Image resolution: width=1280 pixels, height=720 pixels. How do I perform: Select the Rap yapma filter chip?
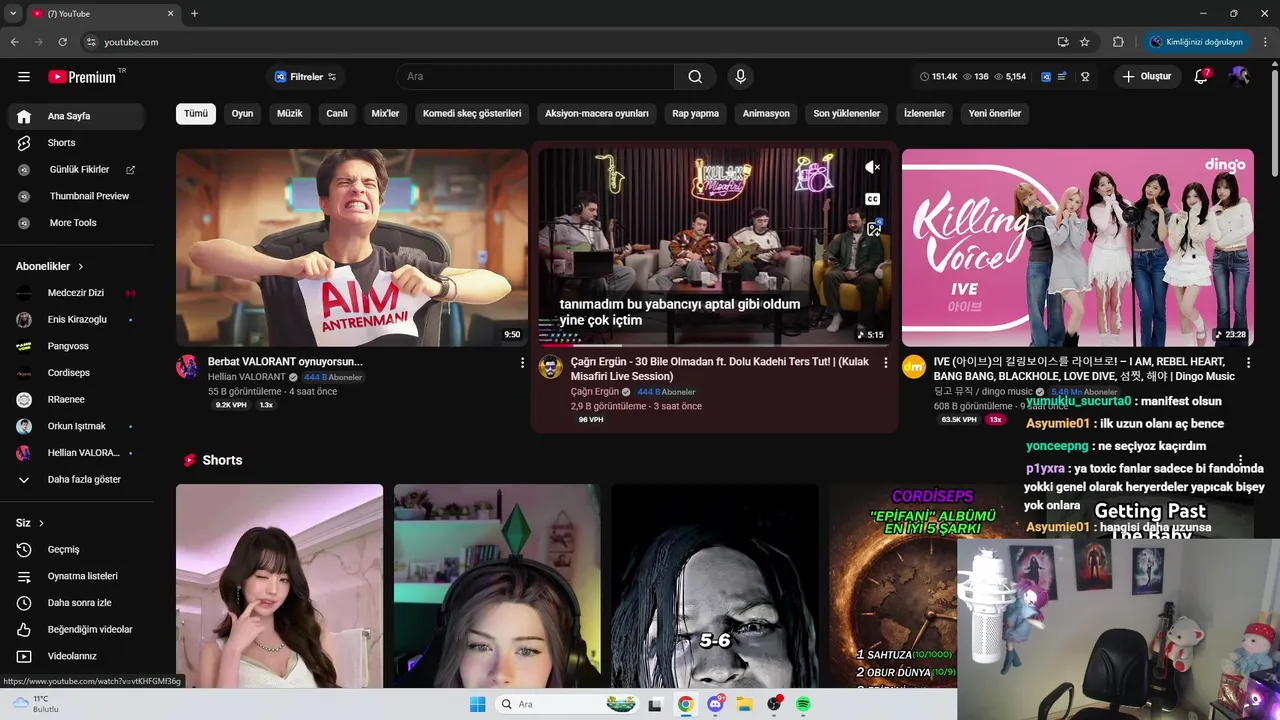coord(696,114)
